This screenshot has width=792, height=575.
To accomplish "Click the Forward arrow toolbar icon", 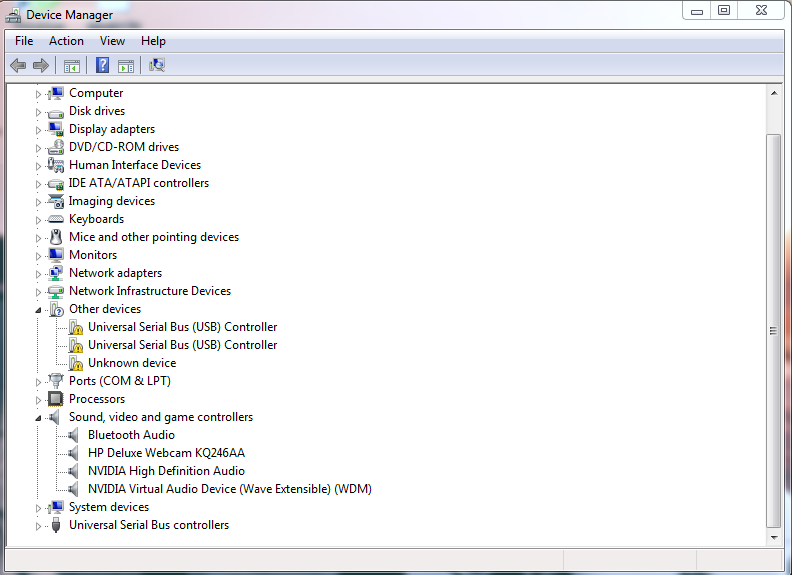I will coord(40,65).
